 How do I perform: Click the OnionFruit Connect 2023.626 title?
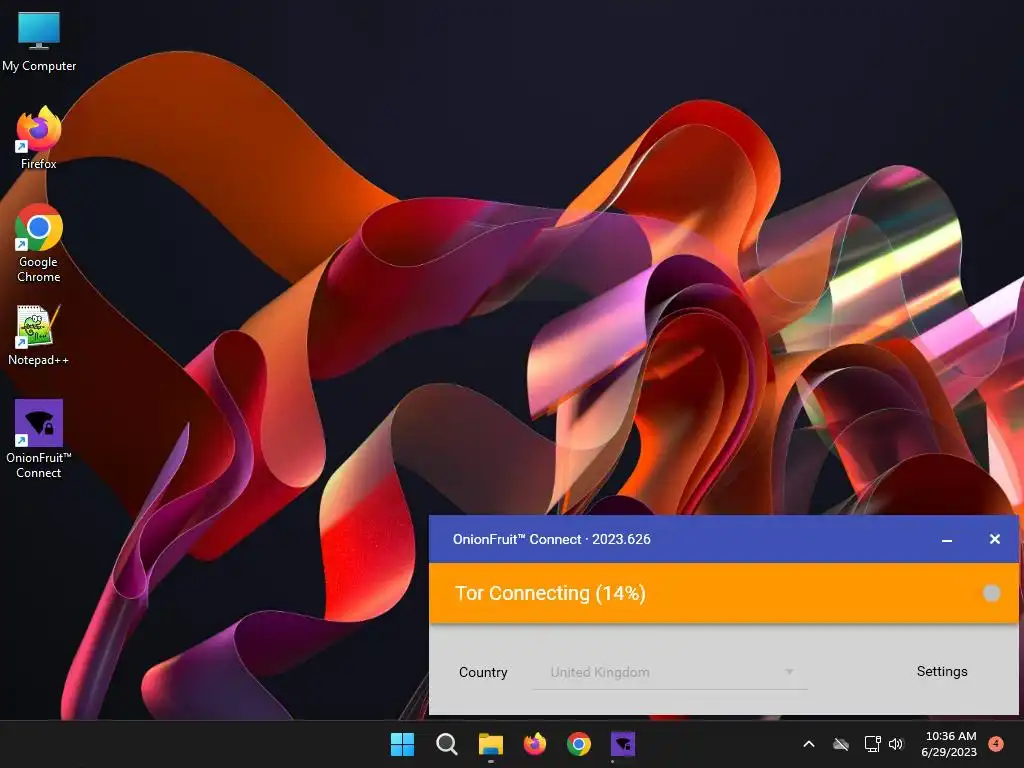(552, 539)
